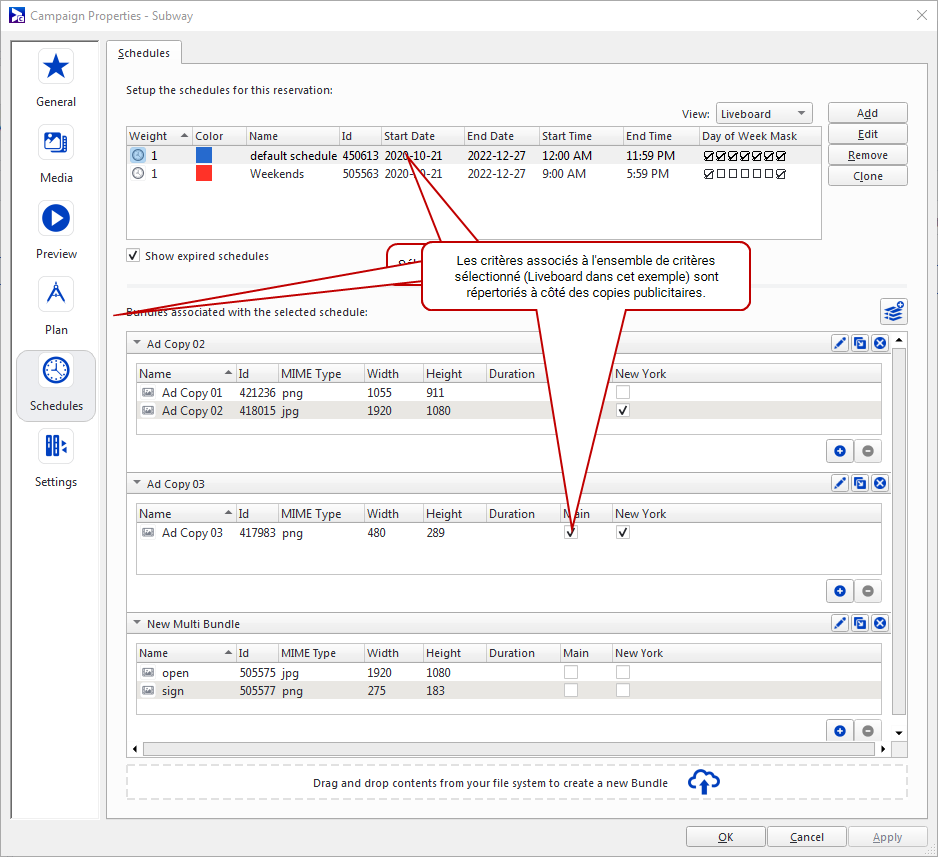Open the Preview section icon
Image resolution: width=938 pixels, height=857 pixels.
(56, 218)
